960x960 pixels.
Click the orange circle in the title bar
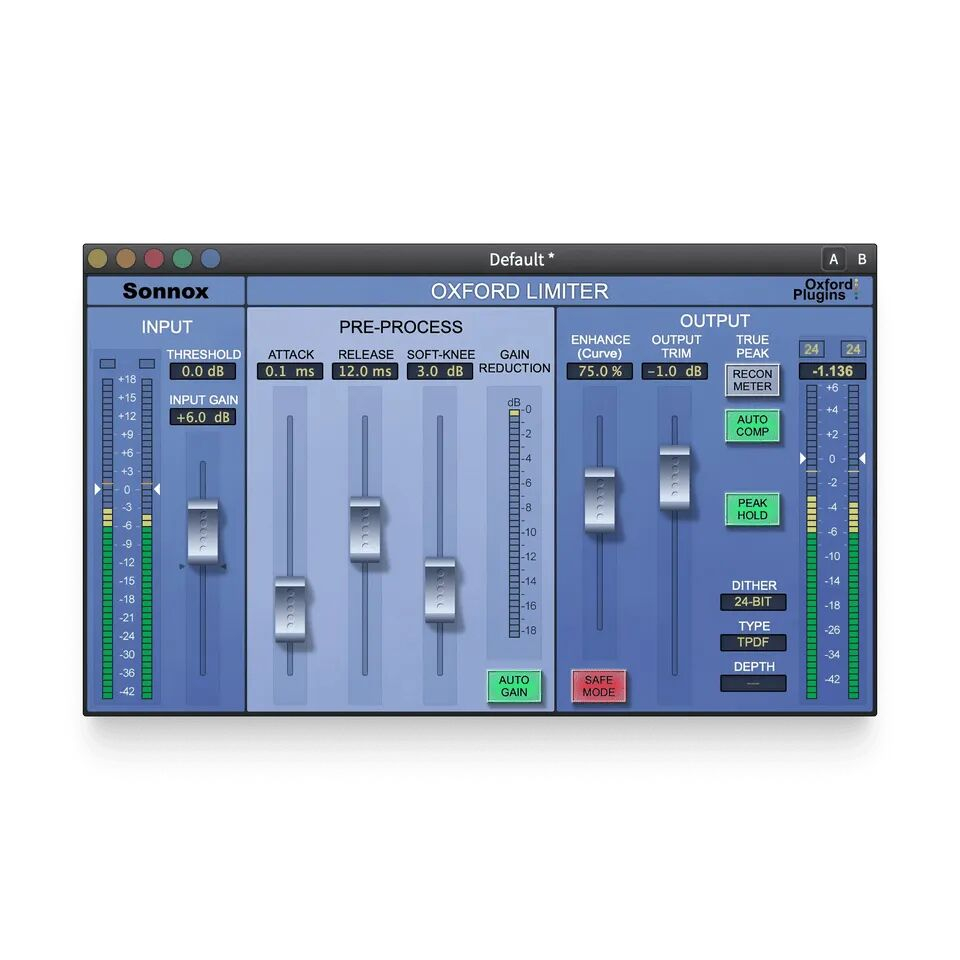pos(125,259)
